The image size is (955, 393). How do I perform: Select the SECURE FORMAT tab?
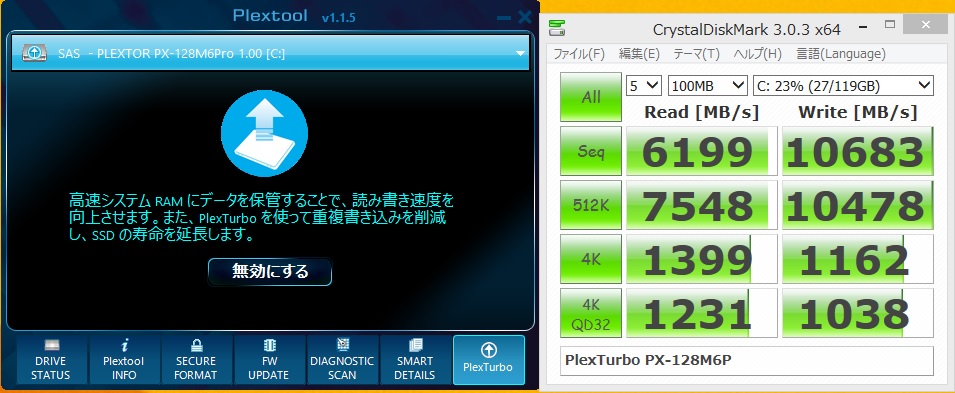point(196,360)
